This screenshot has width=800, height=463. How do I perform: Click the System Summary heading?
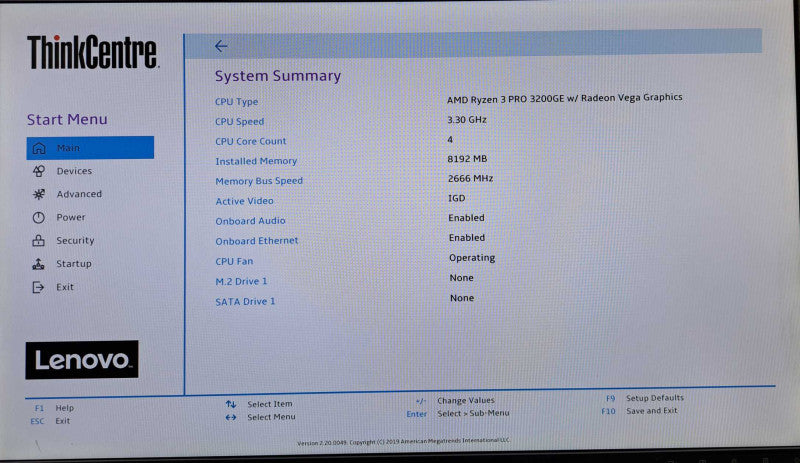[278, 76]
